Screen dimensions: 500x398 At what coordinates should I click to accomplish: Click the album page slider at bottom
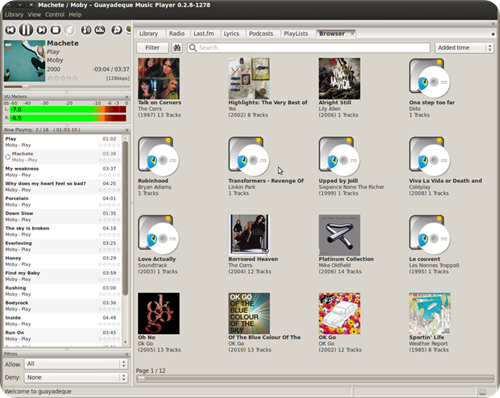click(x=315, y=378)
